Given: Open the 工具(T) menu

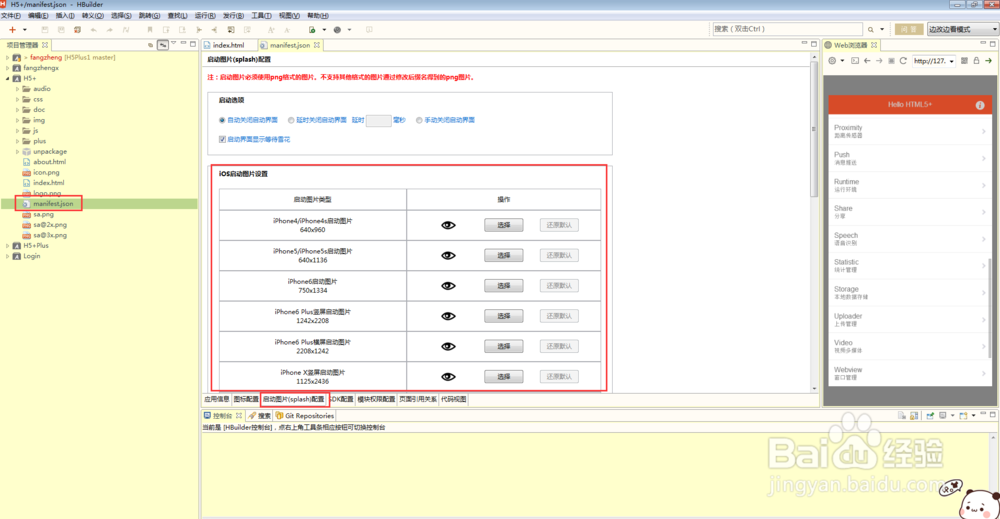Looking at the screenshot, I should click(261, 15).
